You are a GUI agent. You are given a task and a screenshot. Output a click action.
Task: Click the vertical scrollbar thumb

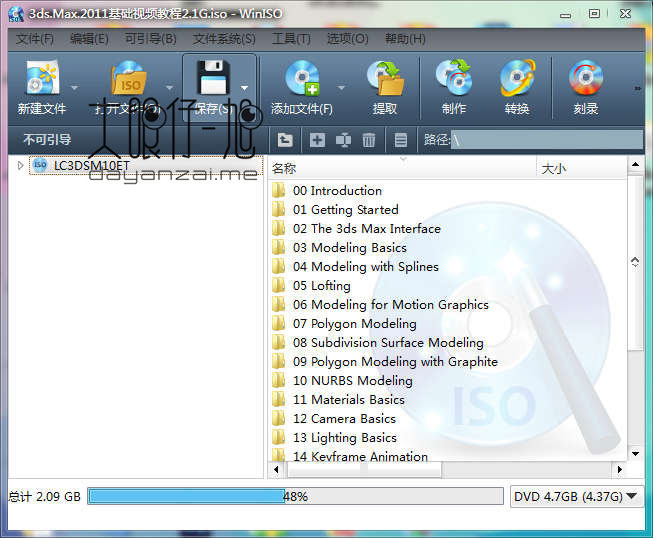(635, 262)
